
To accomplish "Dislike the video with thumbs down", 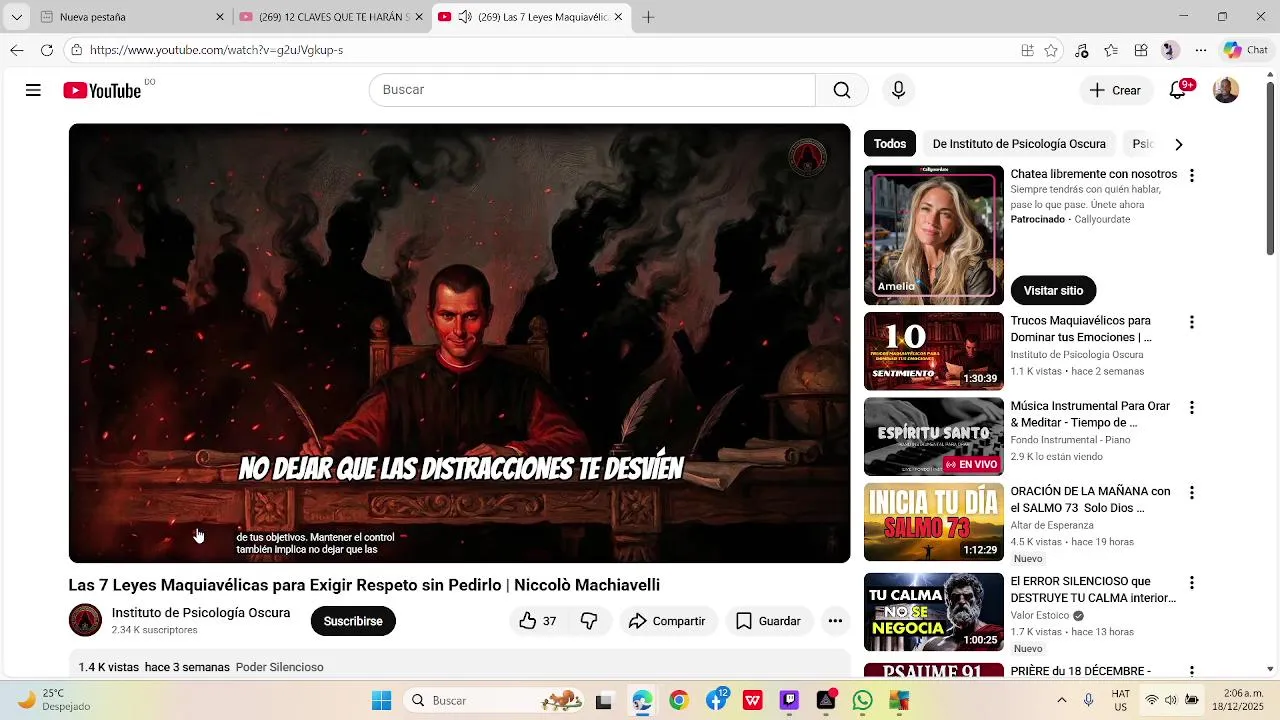I will (x=589, y=621).
